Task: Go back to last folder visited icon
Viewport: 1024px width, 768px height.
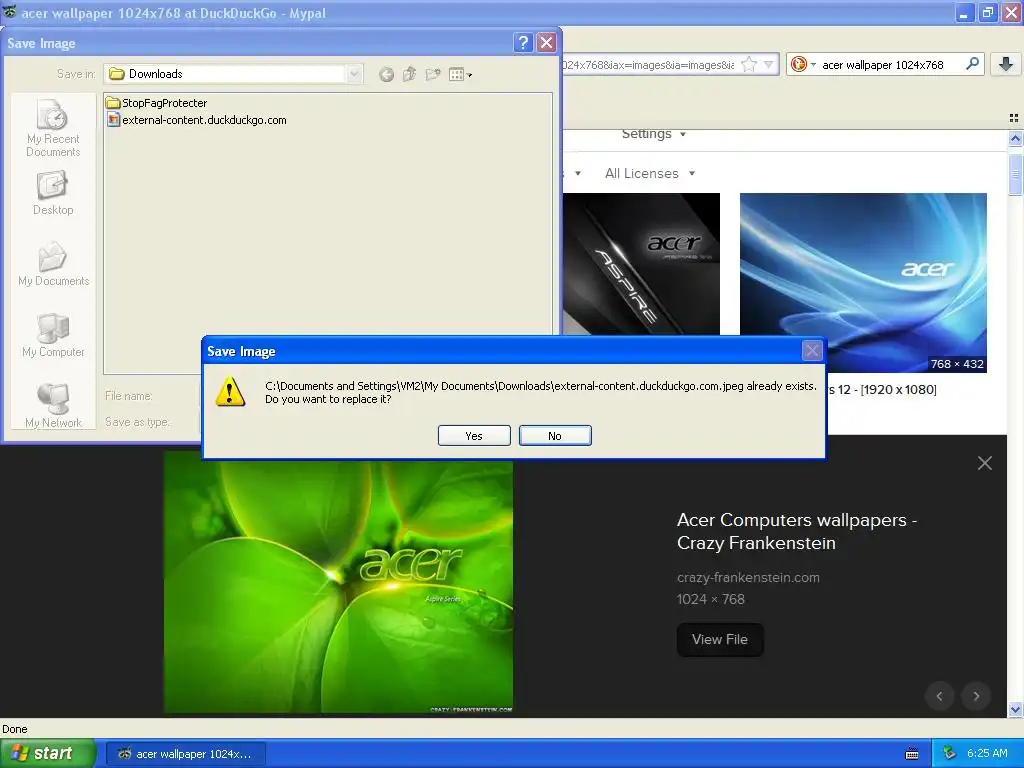Action: [387, 74]
